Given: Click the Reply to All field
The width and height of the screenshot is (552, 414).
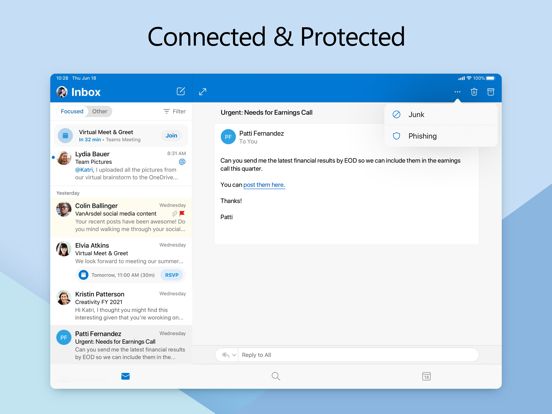Looking at the screenshot, I should coord(358,355).
